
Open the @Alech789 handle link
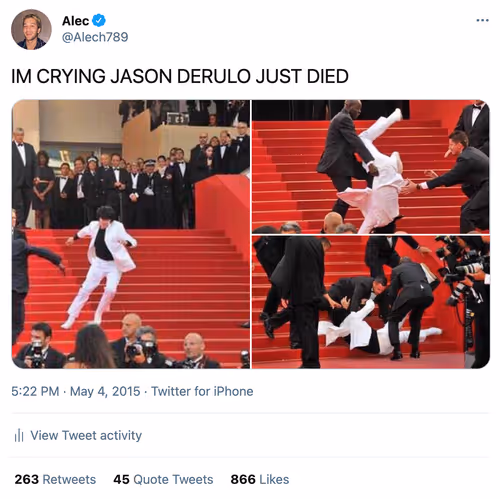95,37
